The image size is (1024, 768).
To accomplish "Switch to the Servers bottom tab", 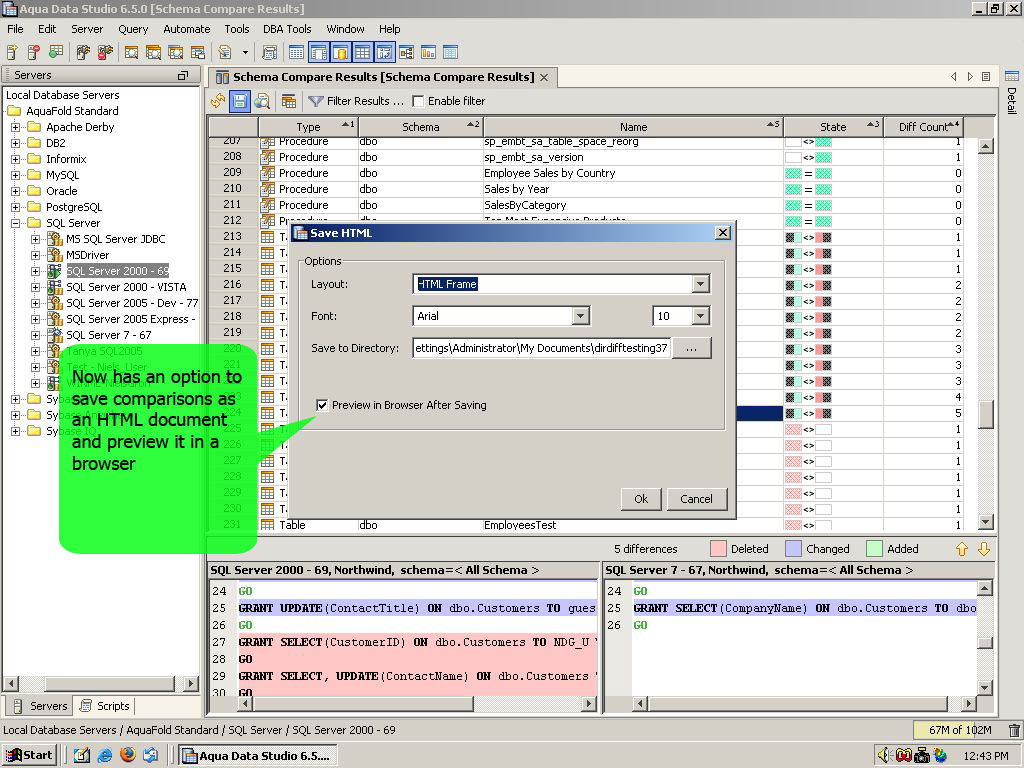I will pos(41,706).
